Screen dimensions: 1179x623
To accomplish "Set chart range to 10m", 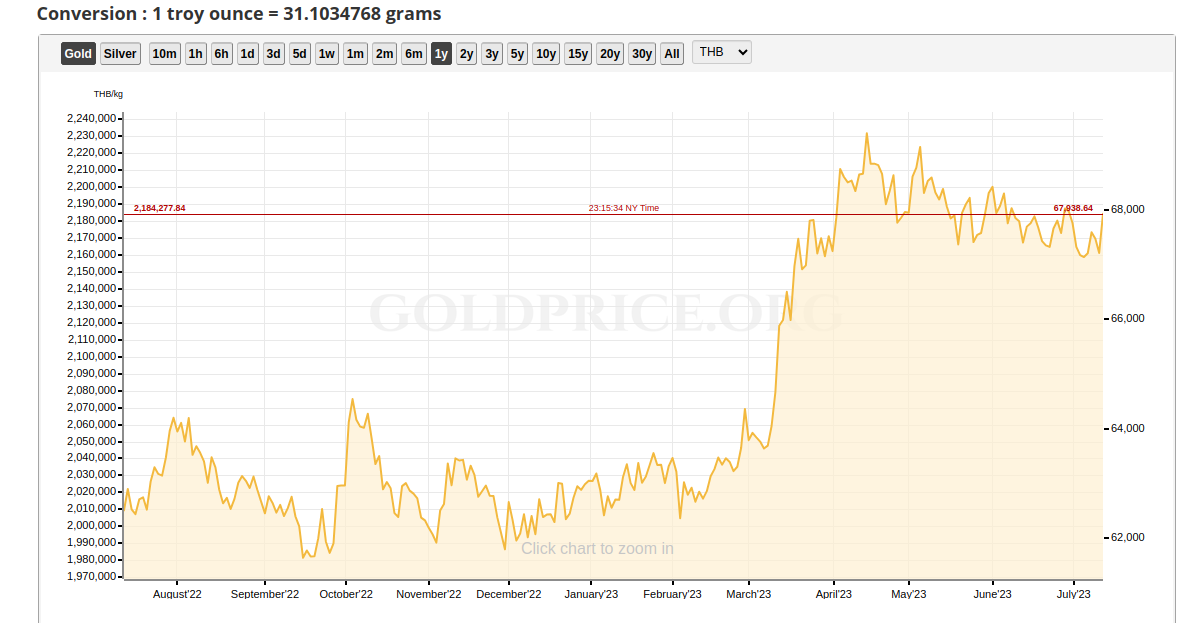I will point(165,54).
